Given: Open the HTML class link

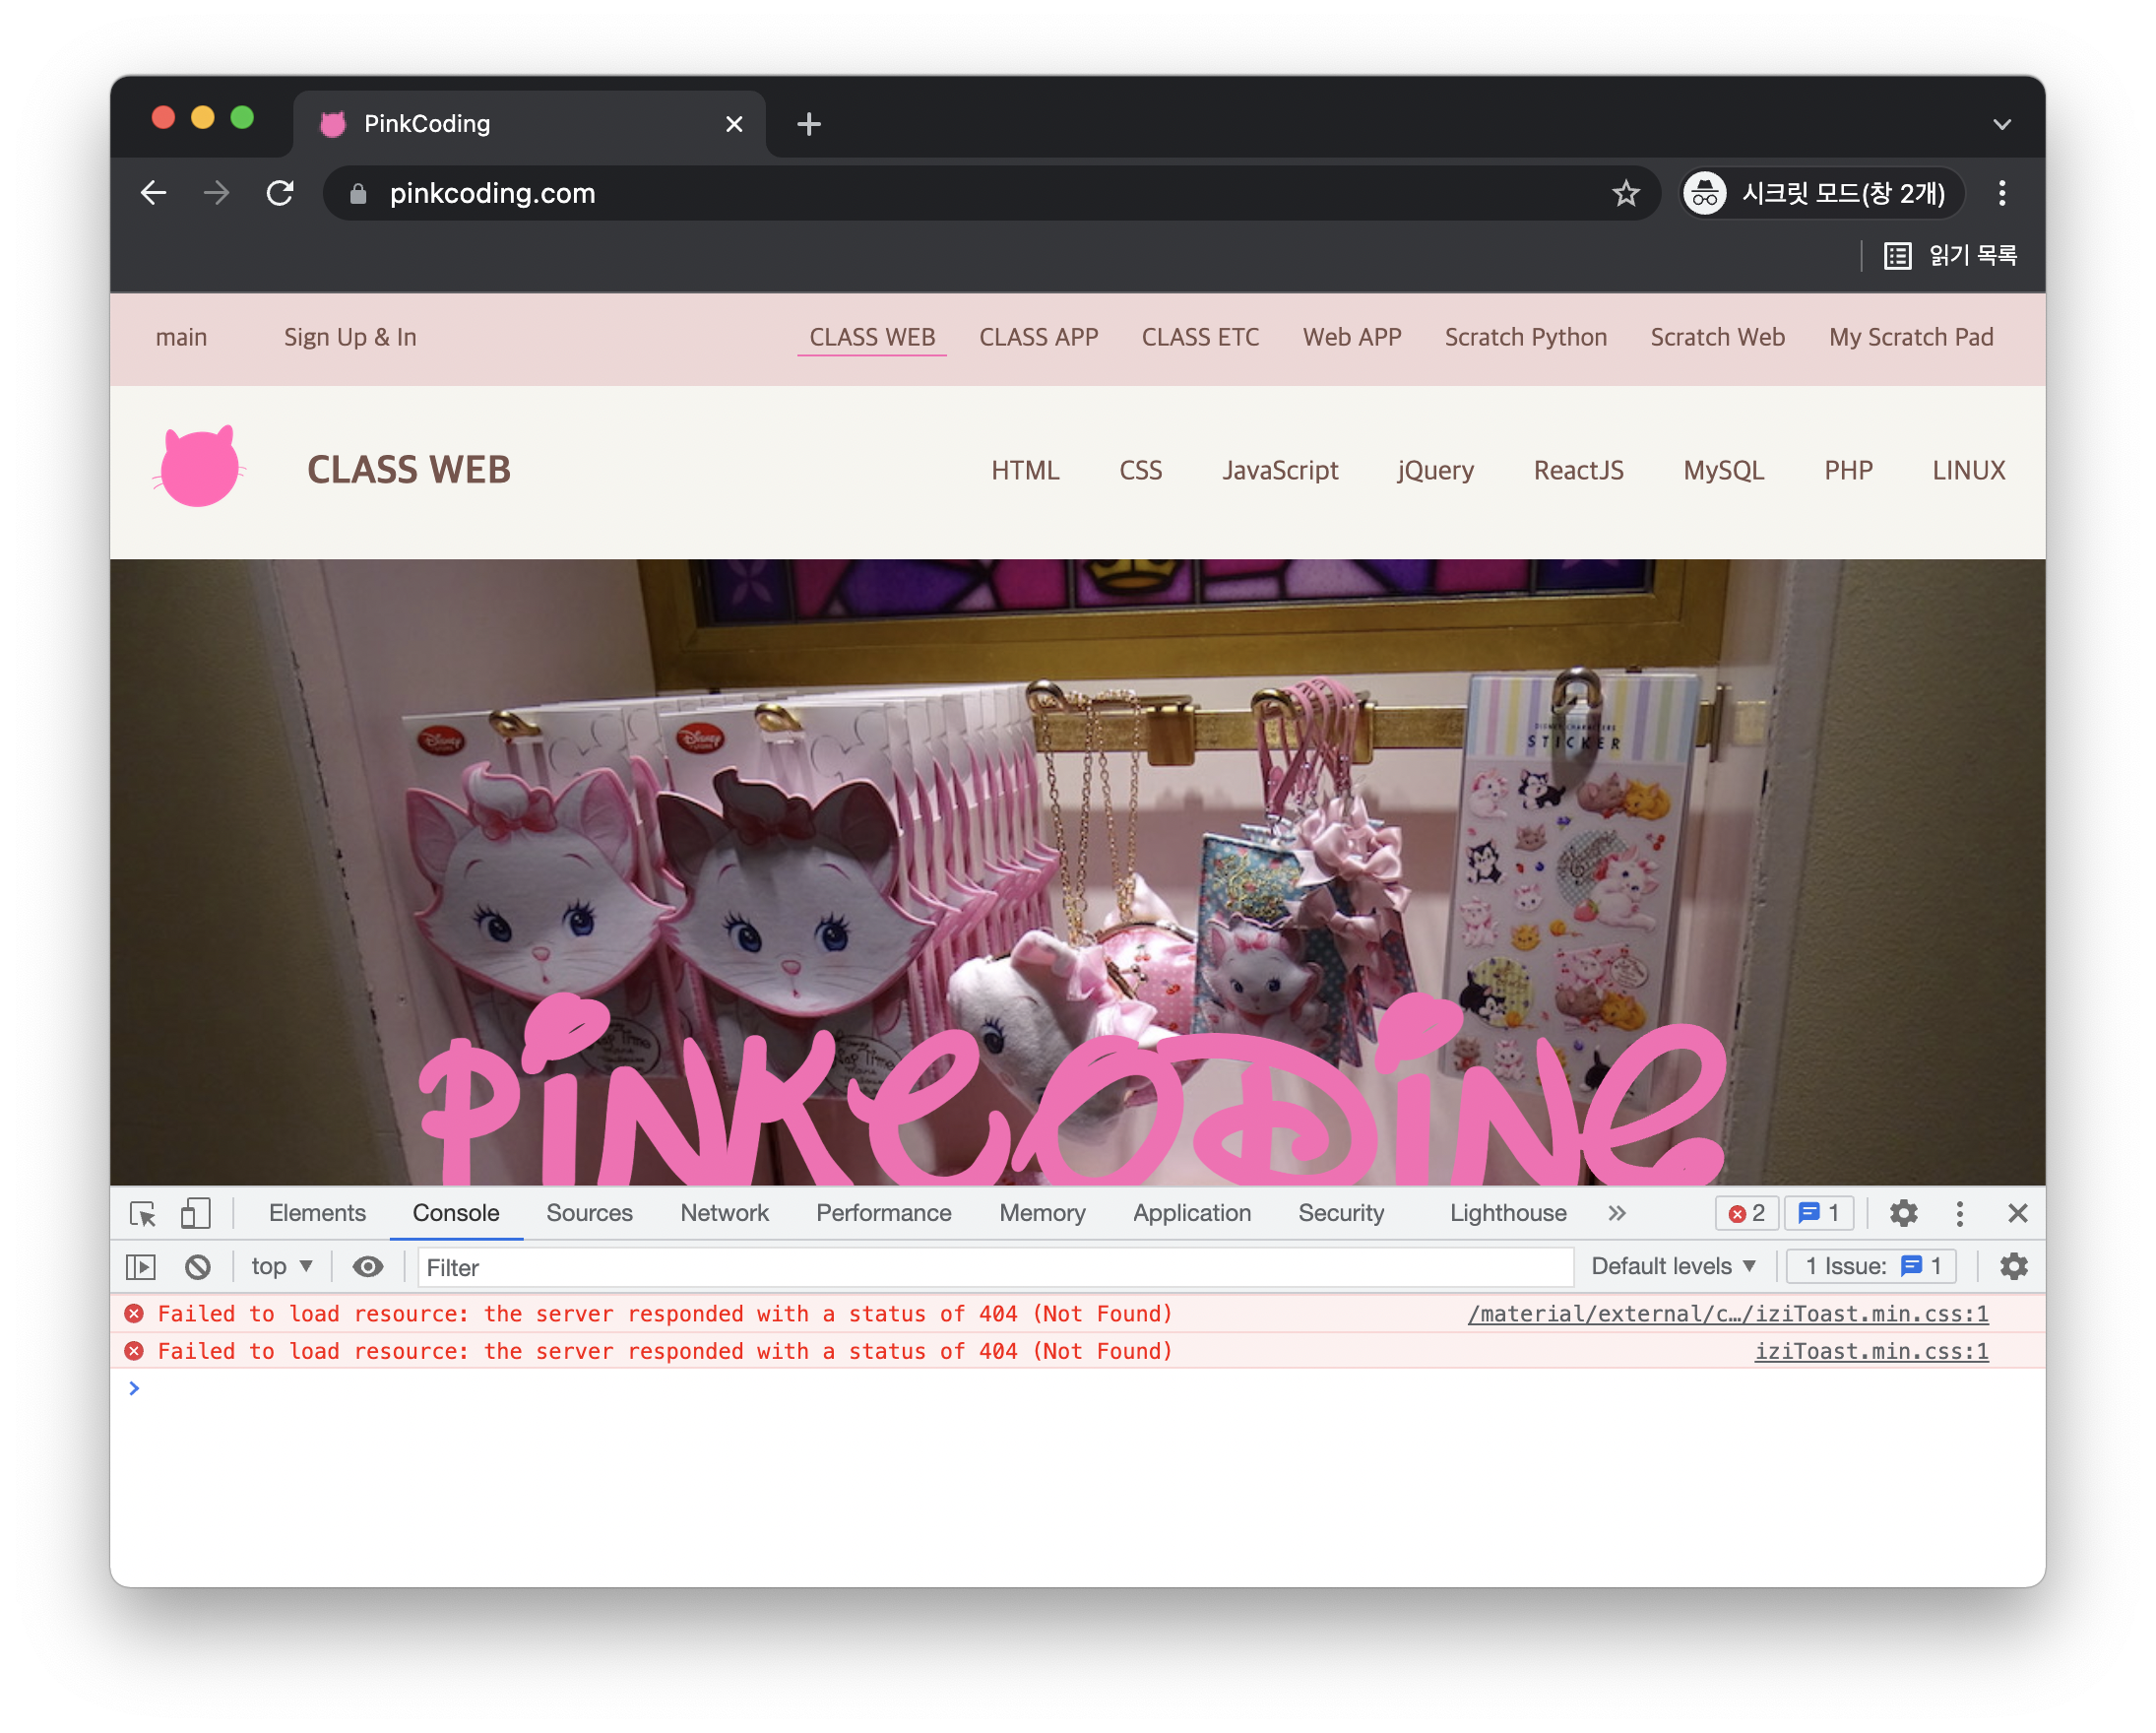Looking at the screenshot, I should click(x=1025, y=470).
